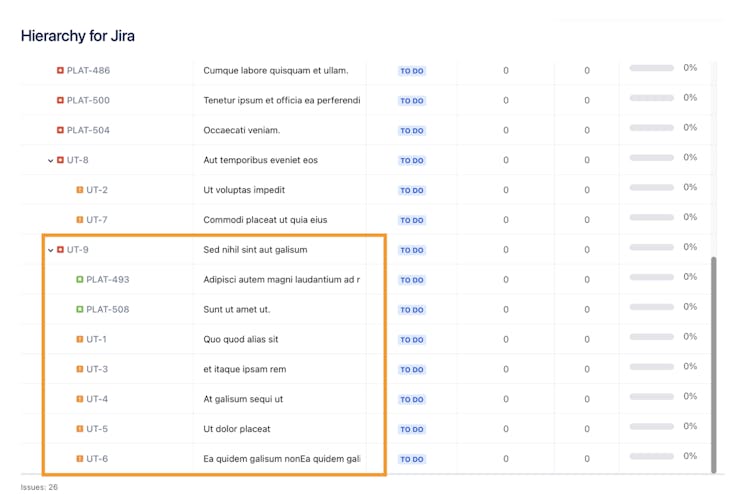Click the orange issue icon beside UT-2

pos(80,190)
